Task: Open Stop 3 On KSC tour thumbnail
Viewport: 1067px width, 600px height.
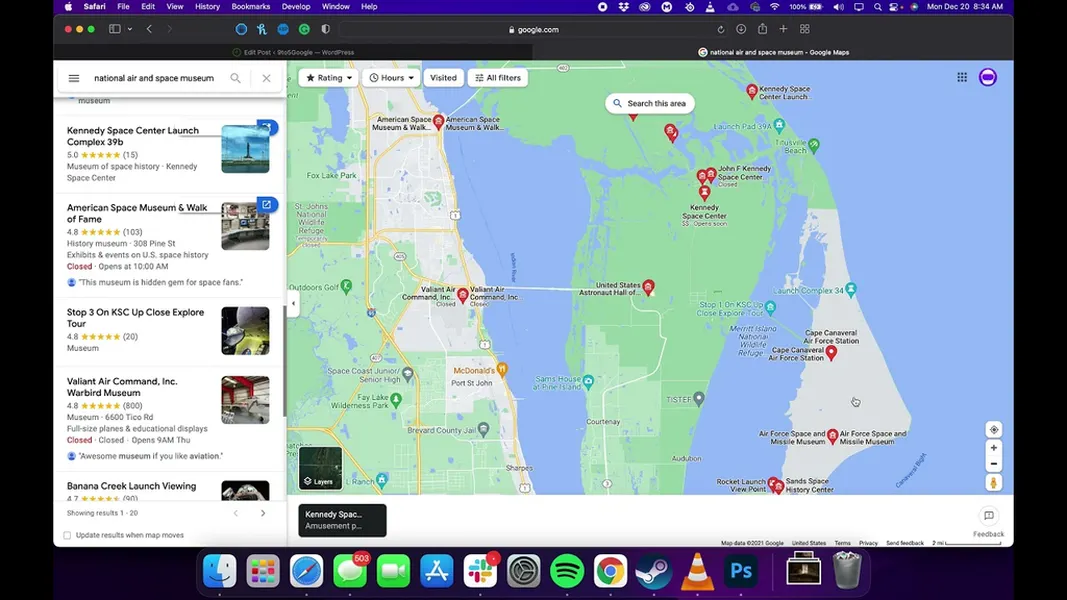Action: tap(245, 331)
